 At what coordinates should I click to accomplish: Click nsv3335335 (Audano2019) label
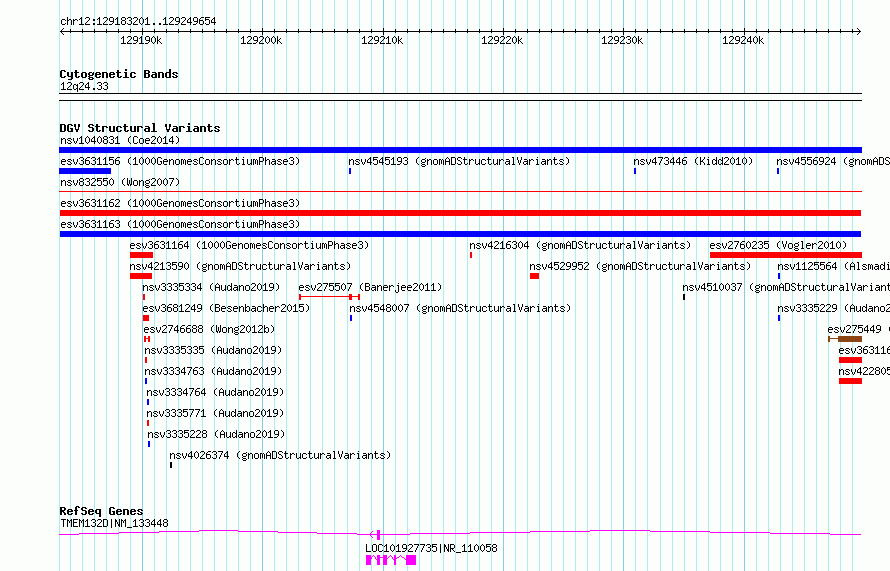pyautogui.click(x=213, y=350)
